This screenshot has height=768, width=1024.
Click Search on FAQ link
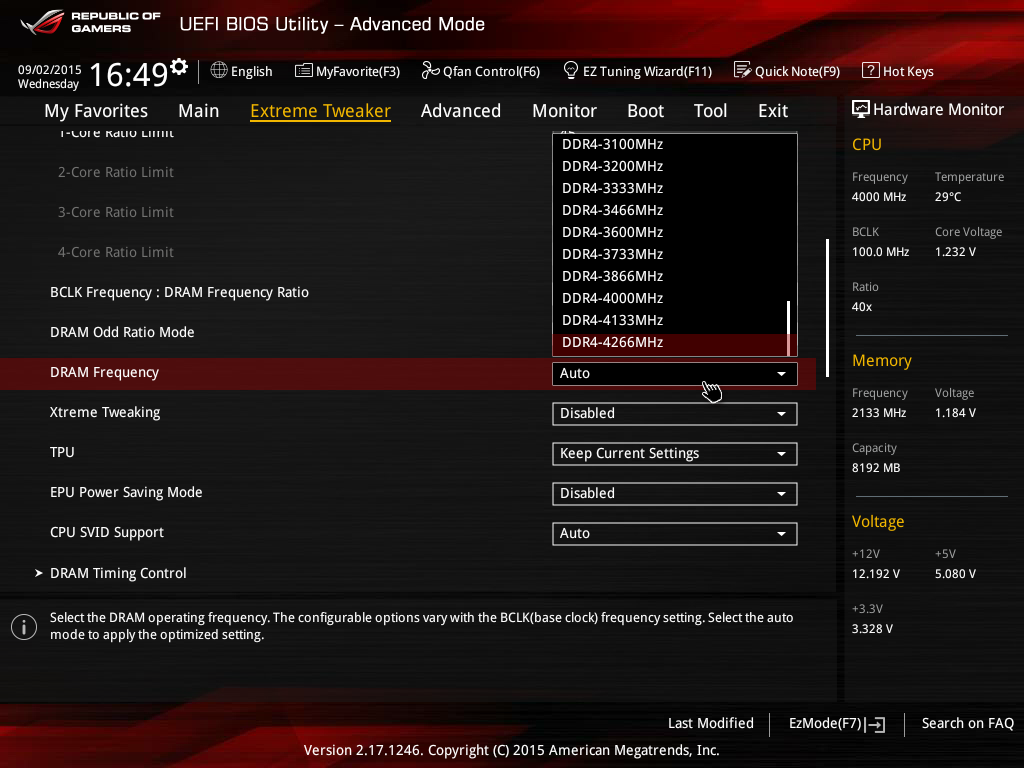[x=967, y=724]
